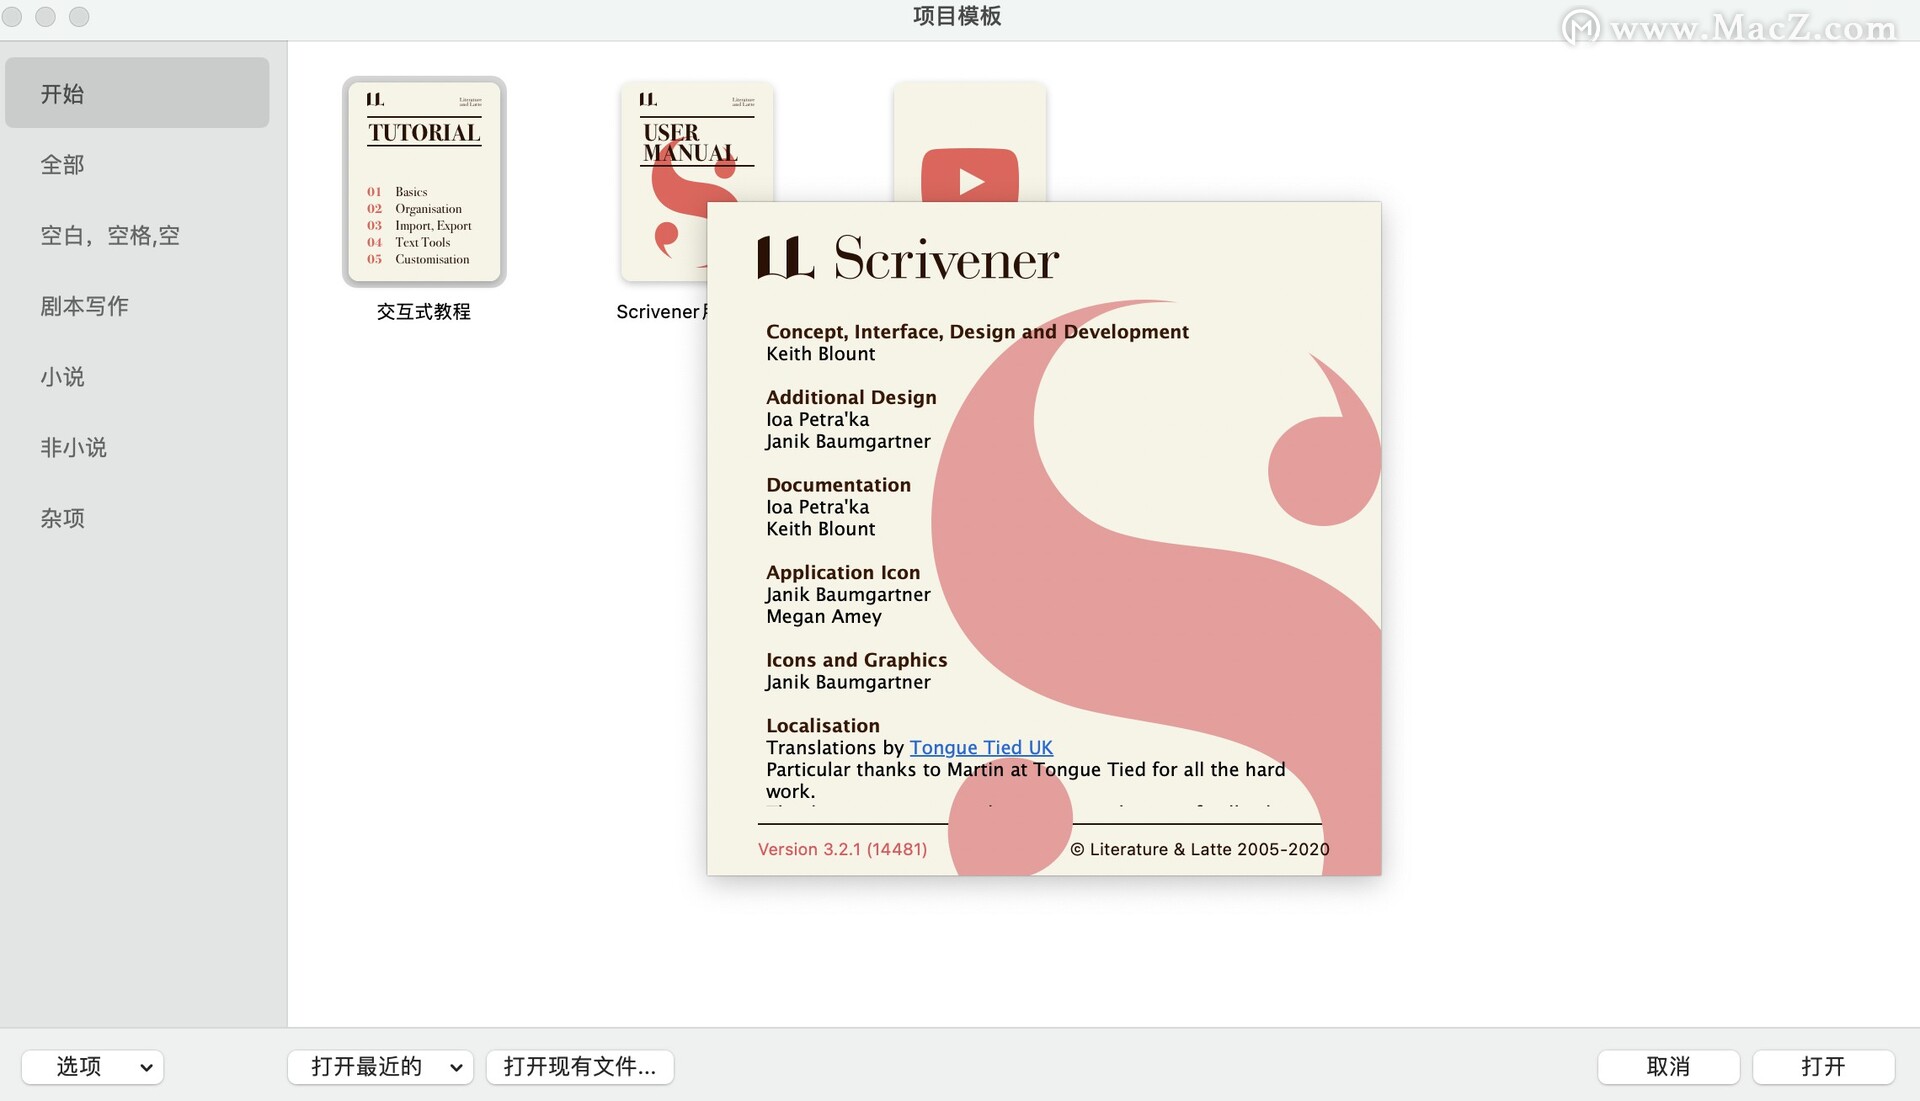Open the Tongue Tied UK link

coord(981,747)
